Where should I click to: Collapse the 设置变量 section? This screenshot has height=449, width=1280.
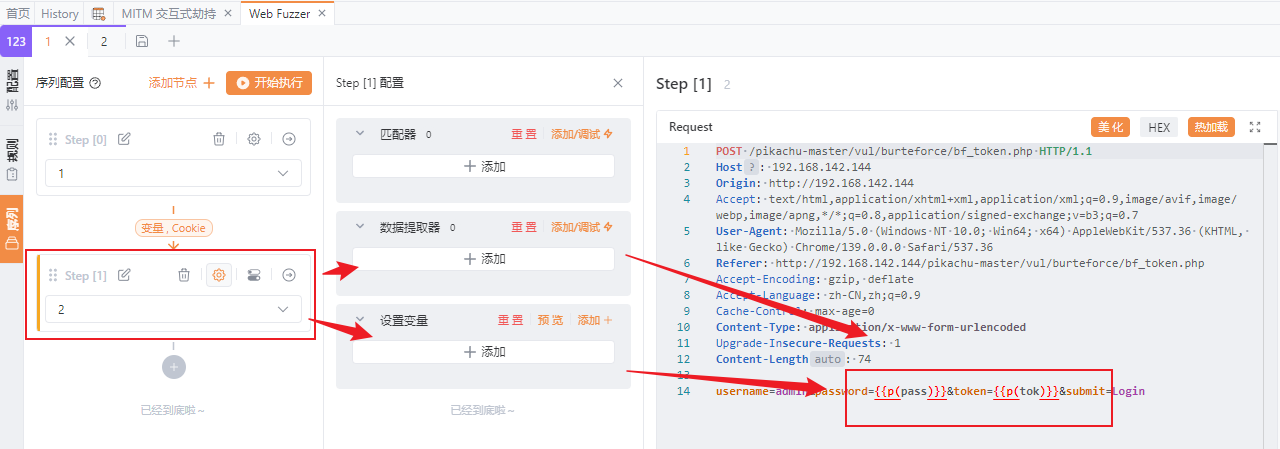click(360, 320)
